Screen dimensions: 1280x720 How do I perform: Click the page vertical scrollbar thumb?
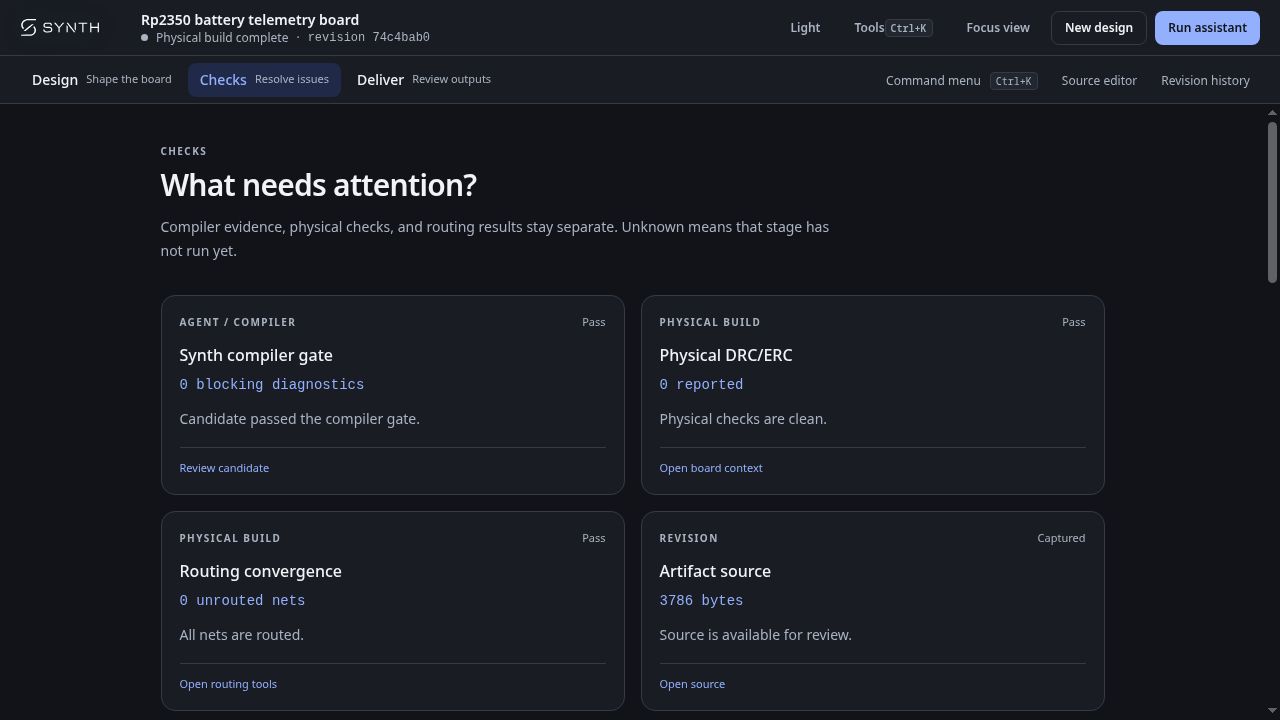point(1272,202)
